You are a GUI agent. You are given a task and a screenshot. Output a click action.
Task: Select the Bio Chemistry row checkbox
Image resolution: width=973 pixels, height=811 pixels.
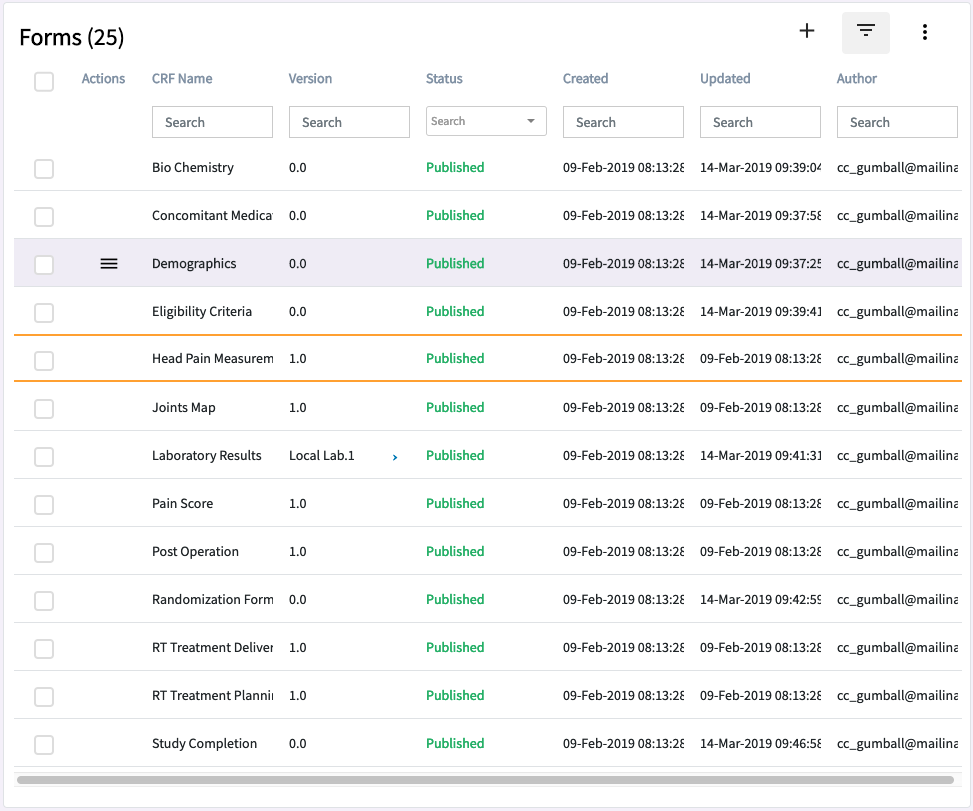click(x=44, y=168)
